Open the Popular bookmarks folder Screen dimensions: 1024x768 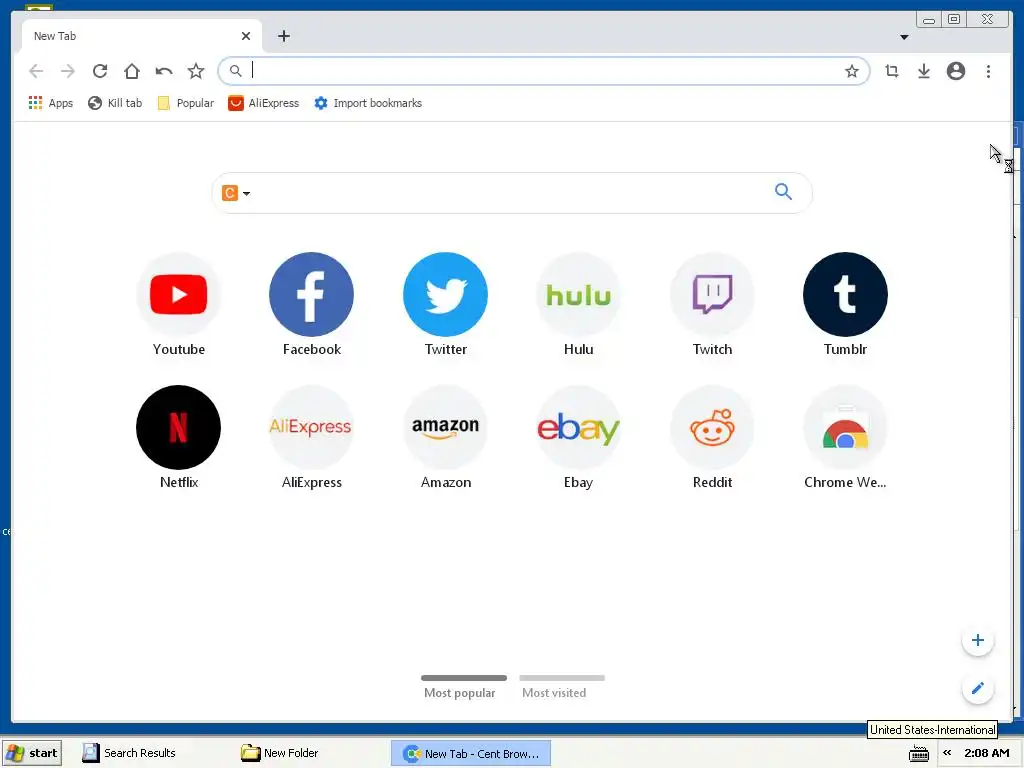click(185, 103)
